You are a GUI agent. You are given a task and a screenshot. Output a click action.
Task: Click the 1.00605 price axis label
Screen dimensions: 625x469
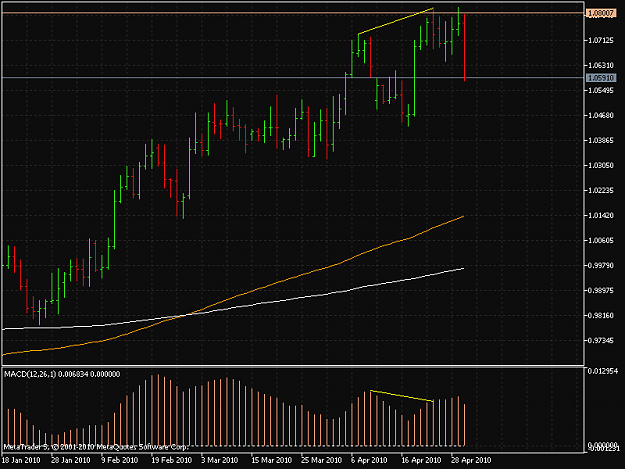click(601, 240)
